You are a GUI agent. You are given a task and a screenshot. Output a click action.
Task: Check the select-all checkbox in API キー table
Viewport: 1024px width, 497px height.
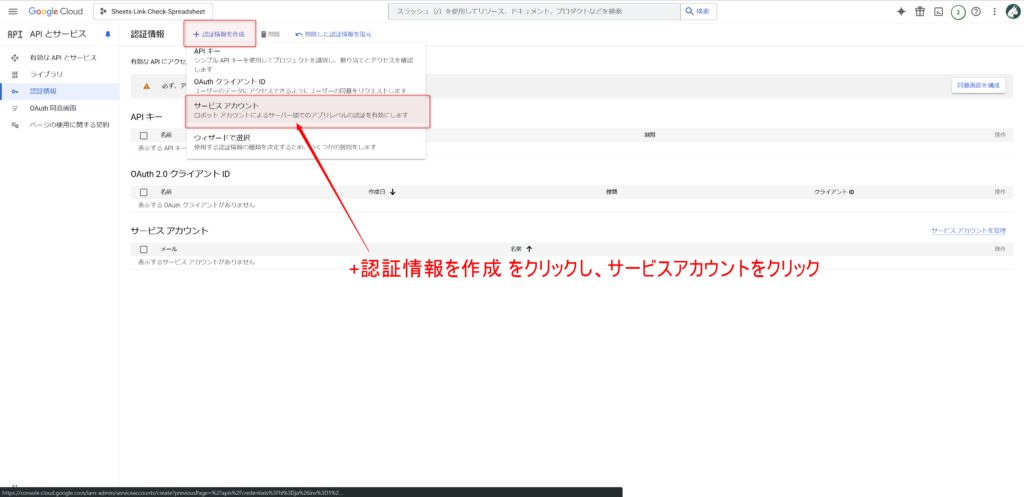click(144, 134)
